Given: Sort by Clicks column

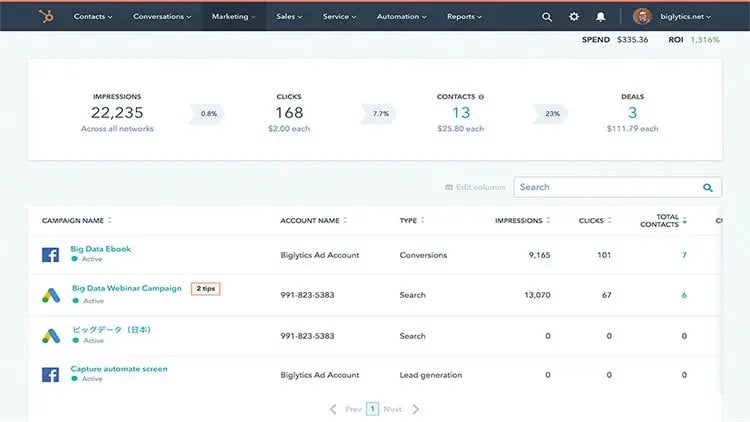Looking at the screenshot, I should (x=609, y=220).
